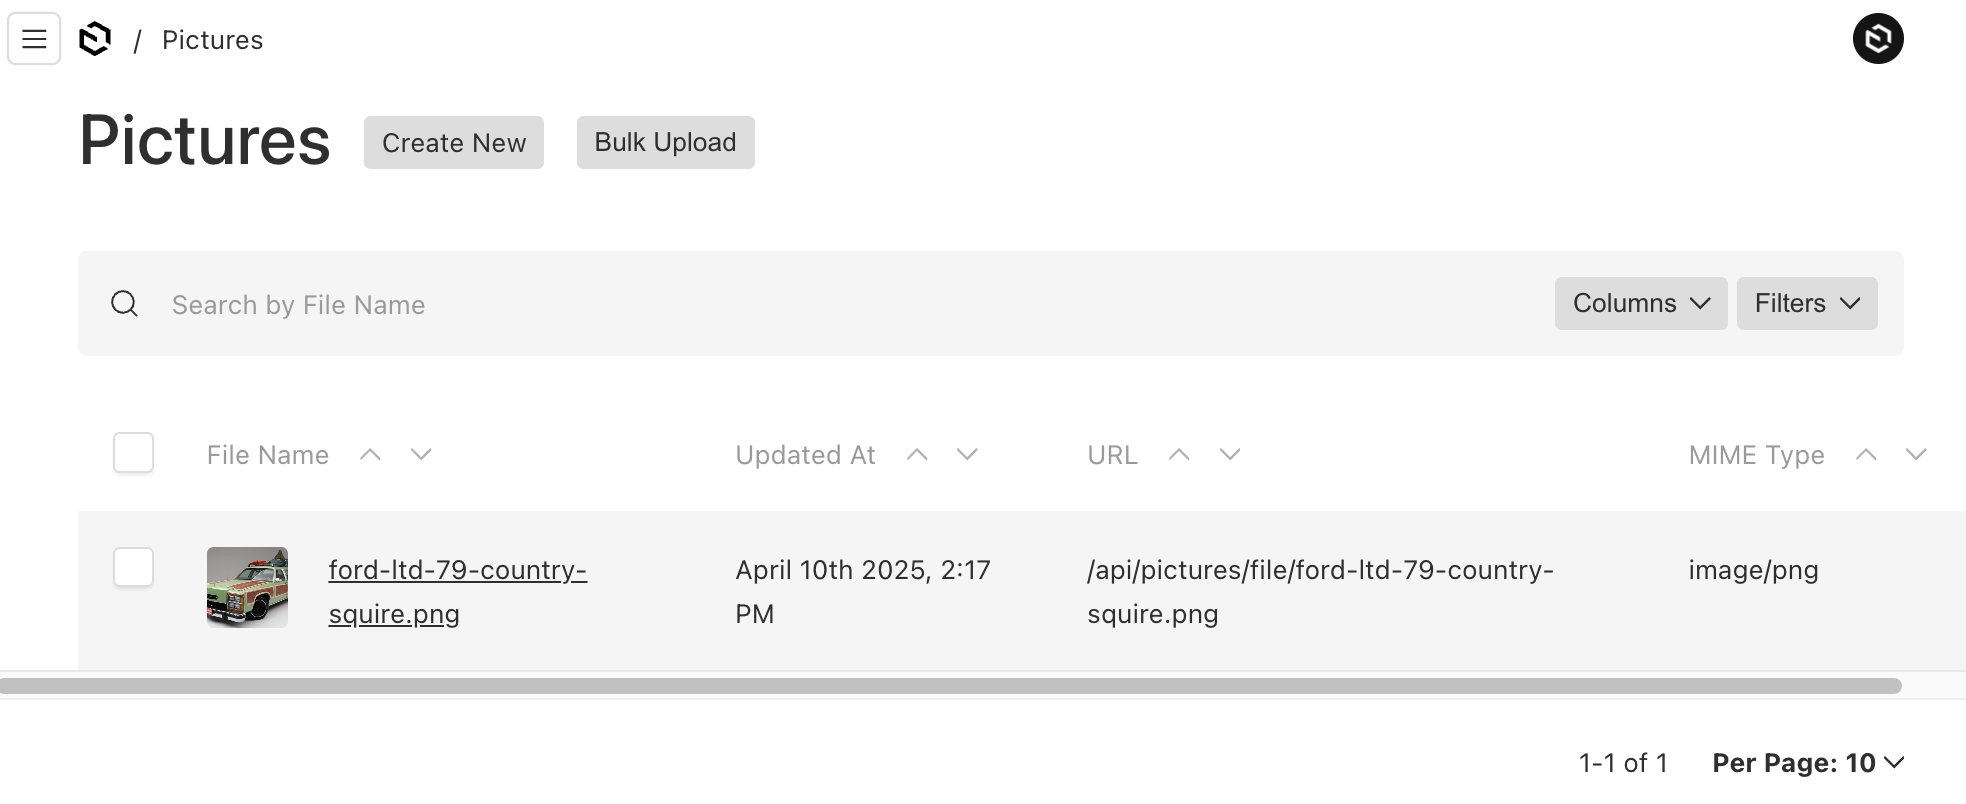Click the Search by File Name field
The image size is (1966, 804).
pos(800,304)
